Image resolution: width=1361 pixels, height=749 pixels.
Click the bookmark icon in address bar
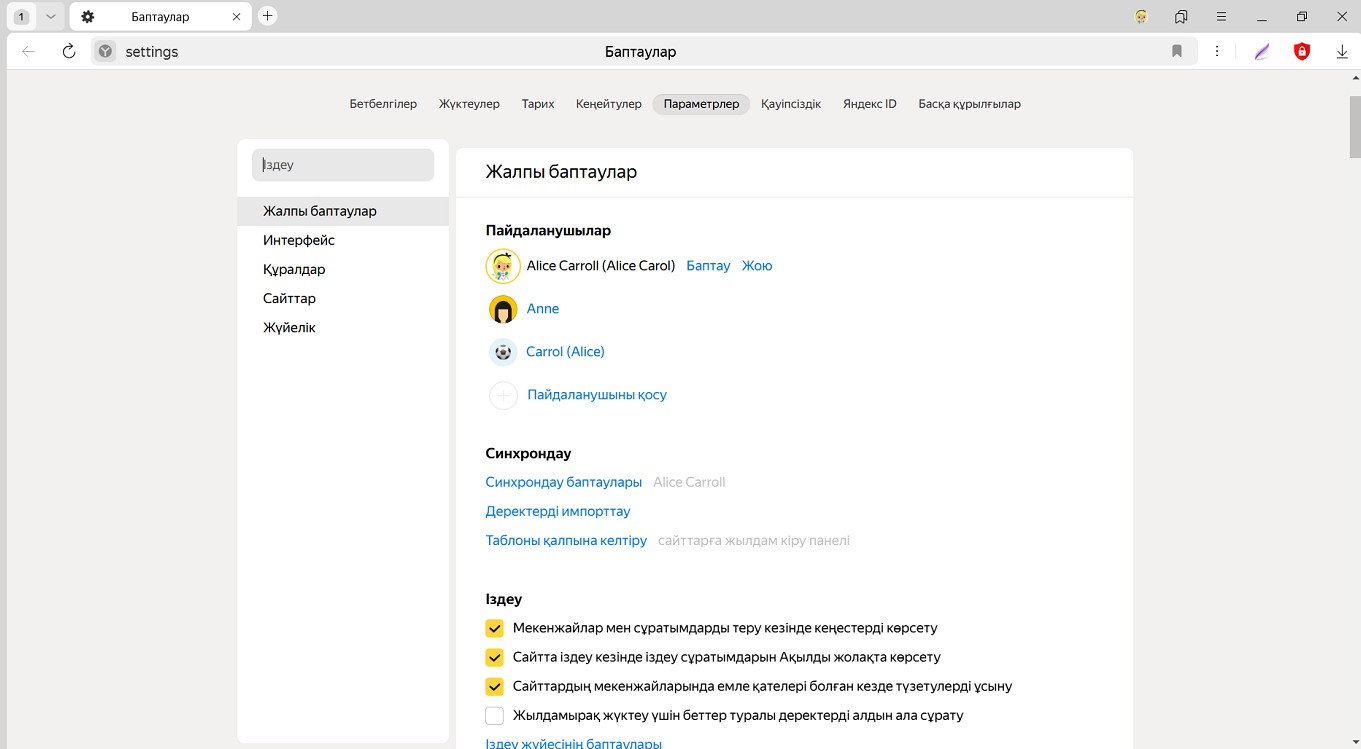pyautogui.click(x=1177, y=52)
